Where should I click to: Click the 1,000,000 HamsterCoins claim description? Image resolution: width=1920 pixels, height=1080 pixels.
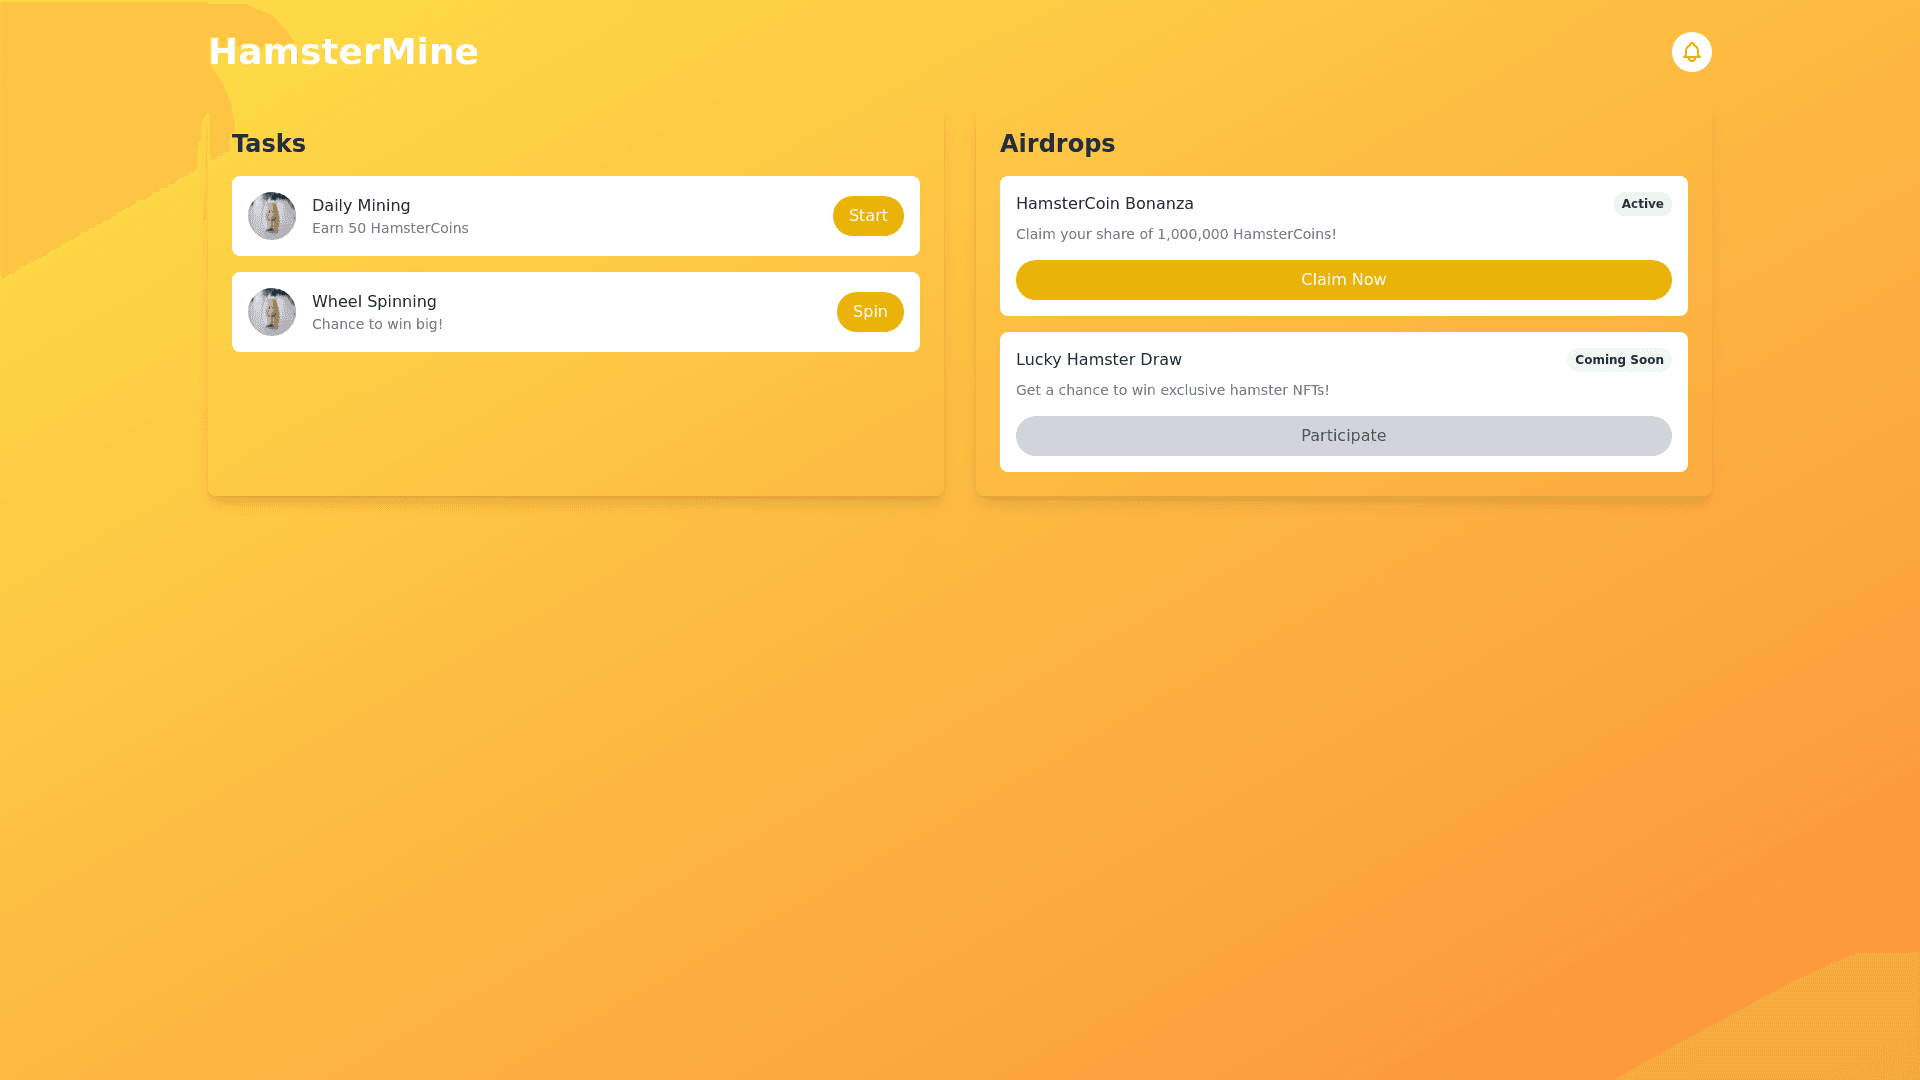(1175, 235)
